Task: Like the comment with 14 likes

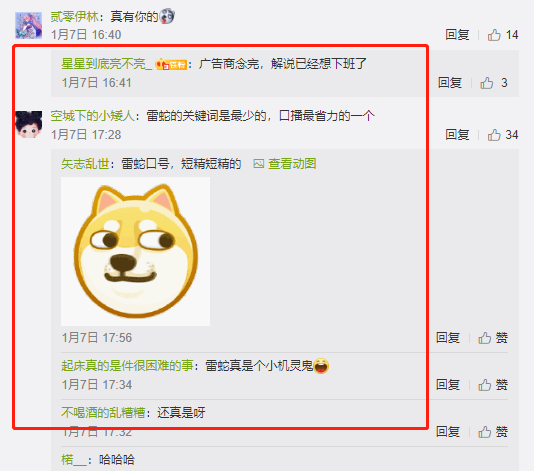Action: pos(502,35)
